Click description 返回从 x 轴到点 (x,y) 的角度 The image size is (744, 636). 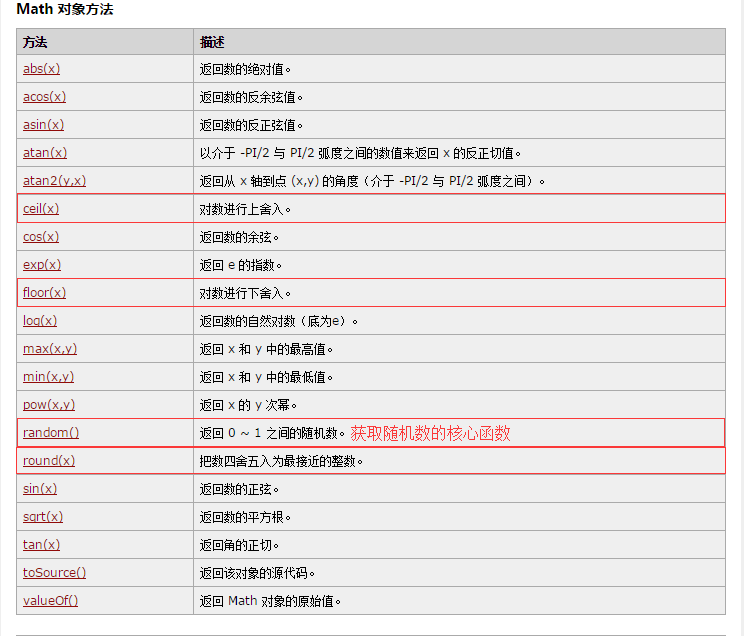pyautogui.click(x=372, y=181)
